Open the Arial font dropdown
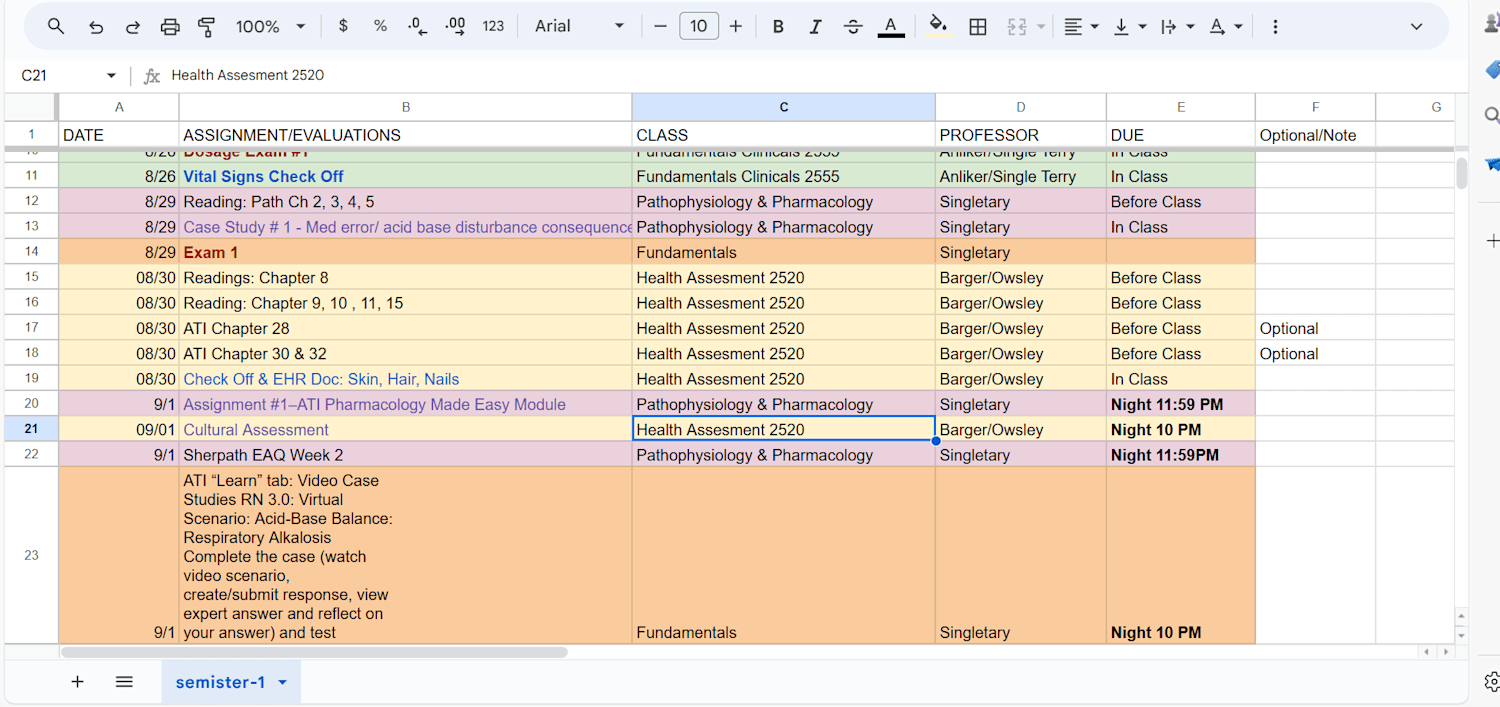This screenshot has width=1500, height=707. tap(579, 27)
